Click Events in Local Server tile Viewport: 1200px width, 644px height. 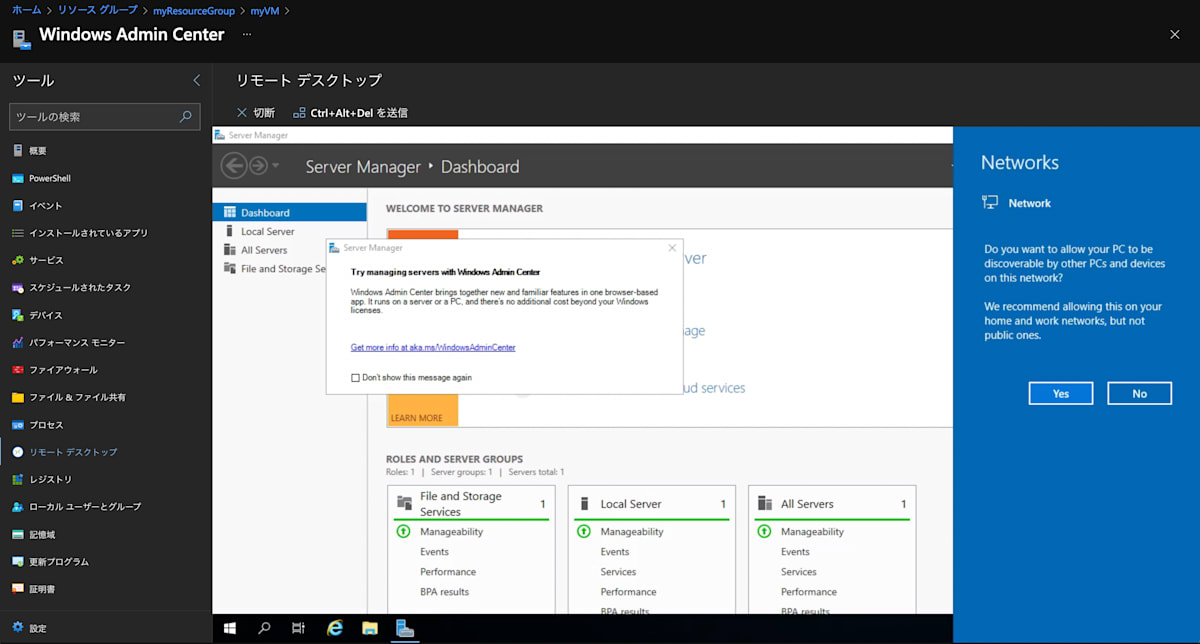click(615, 552)
